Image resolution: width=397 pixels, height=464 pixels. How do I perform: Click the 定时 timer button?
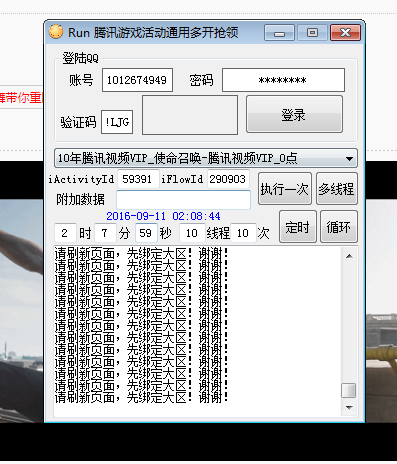(x=298, y=227)
